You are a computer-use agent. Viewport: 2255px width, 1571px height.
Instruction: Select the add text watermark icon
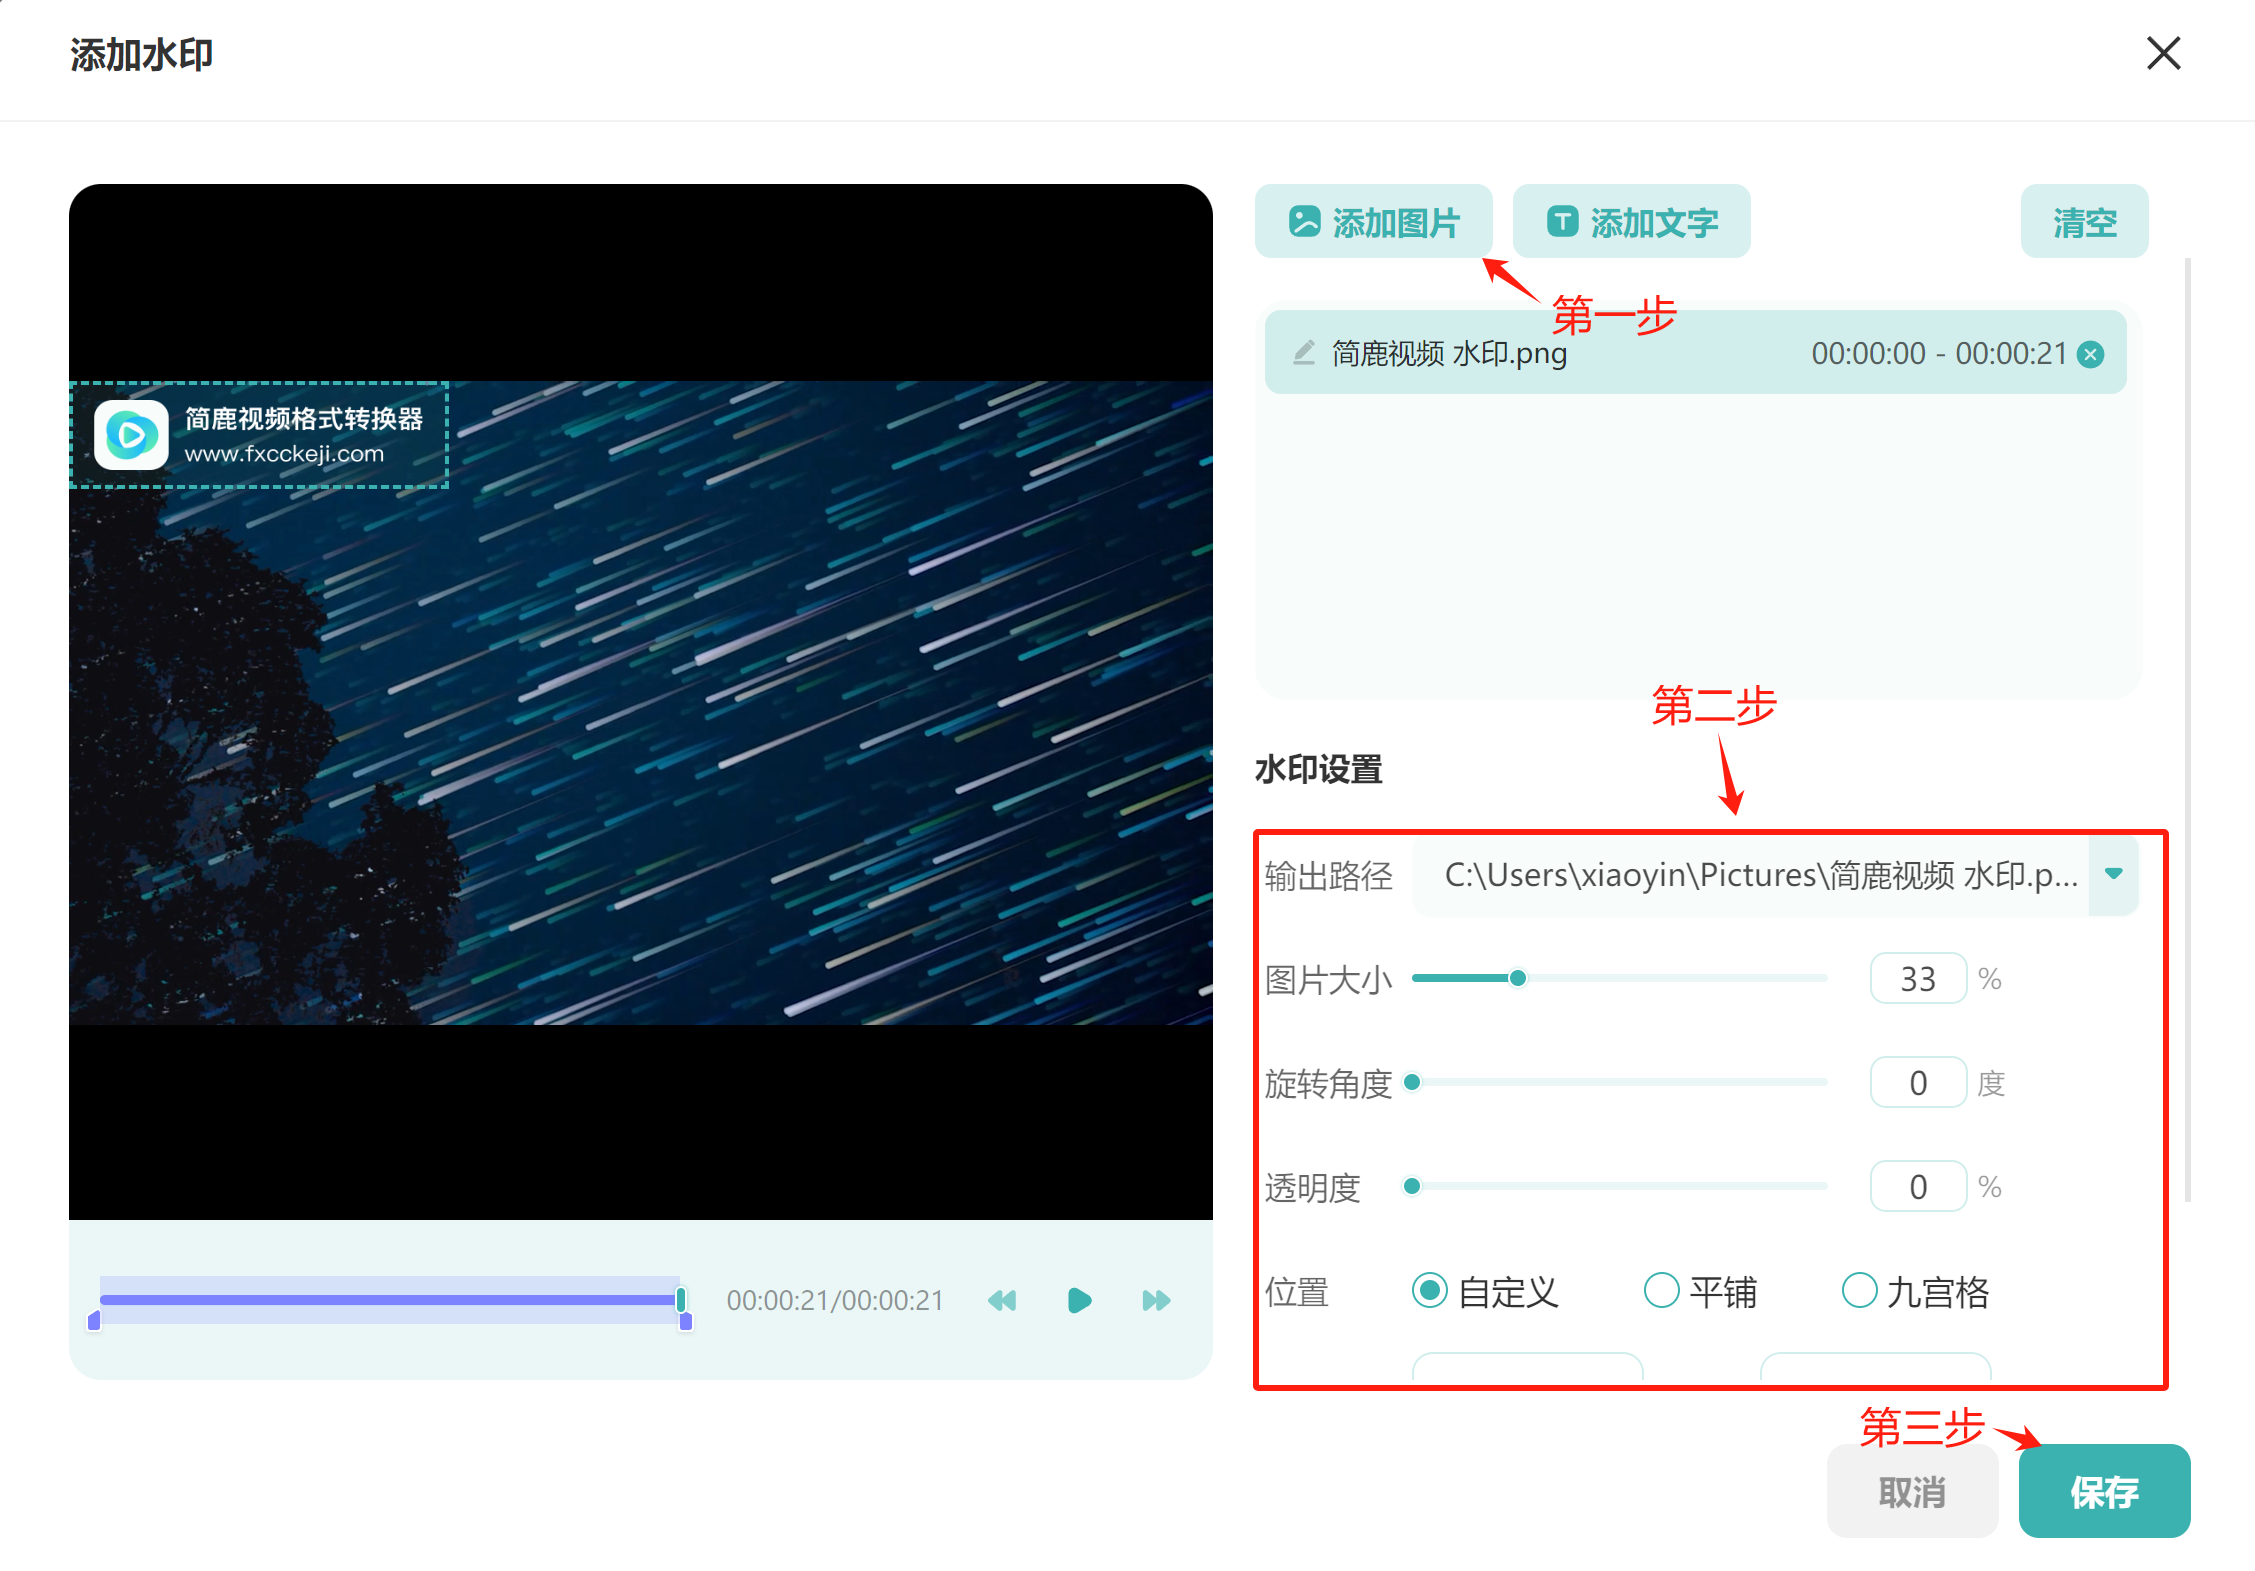pos(1563,221)
